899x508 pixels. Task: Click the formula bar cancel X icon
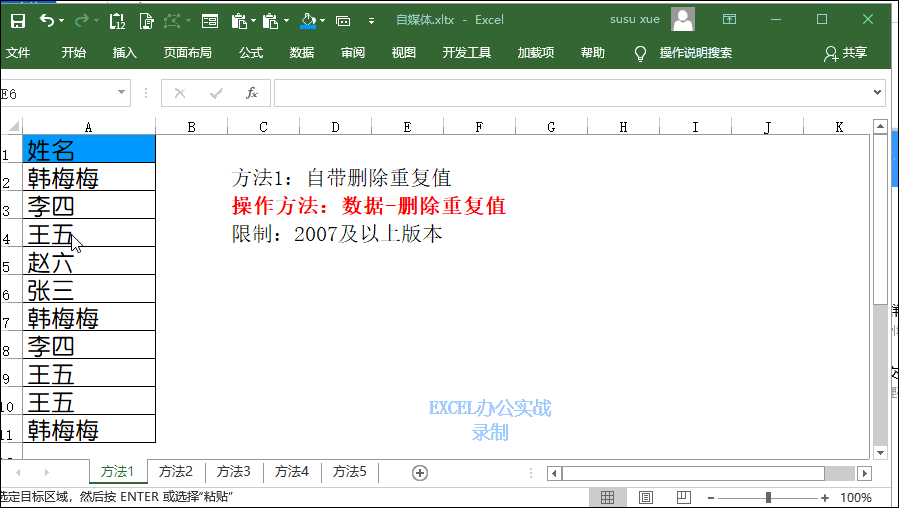point(180,93)
